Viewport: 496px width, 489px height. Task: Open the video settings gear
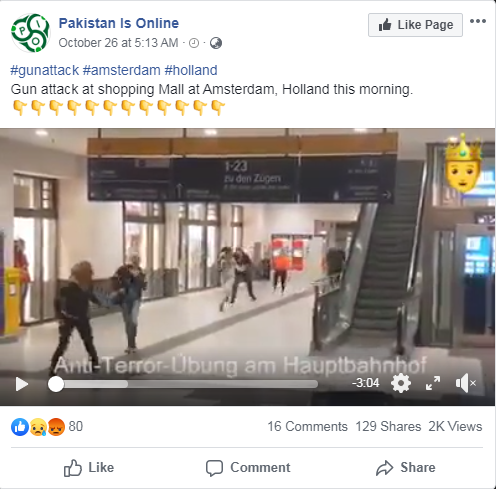point(401,383)
